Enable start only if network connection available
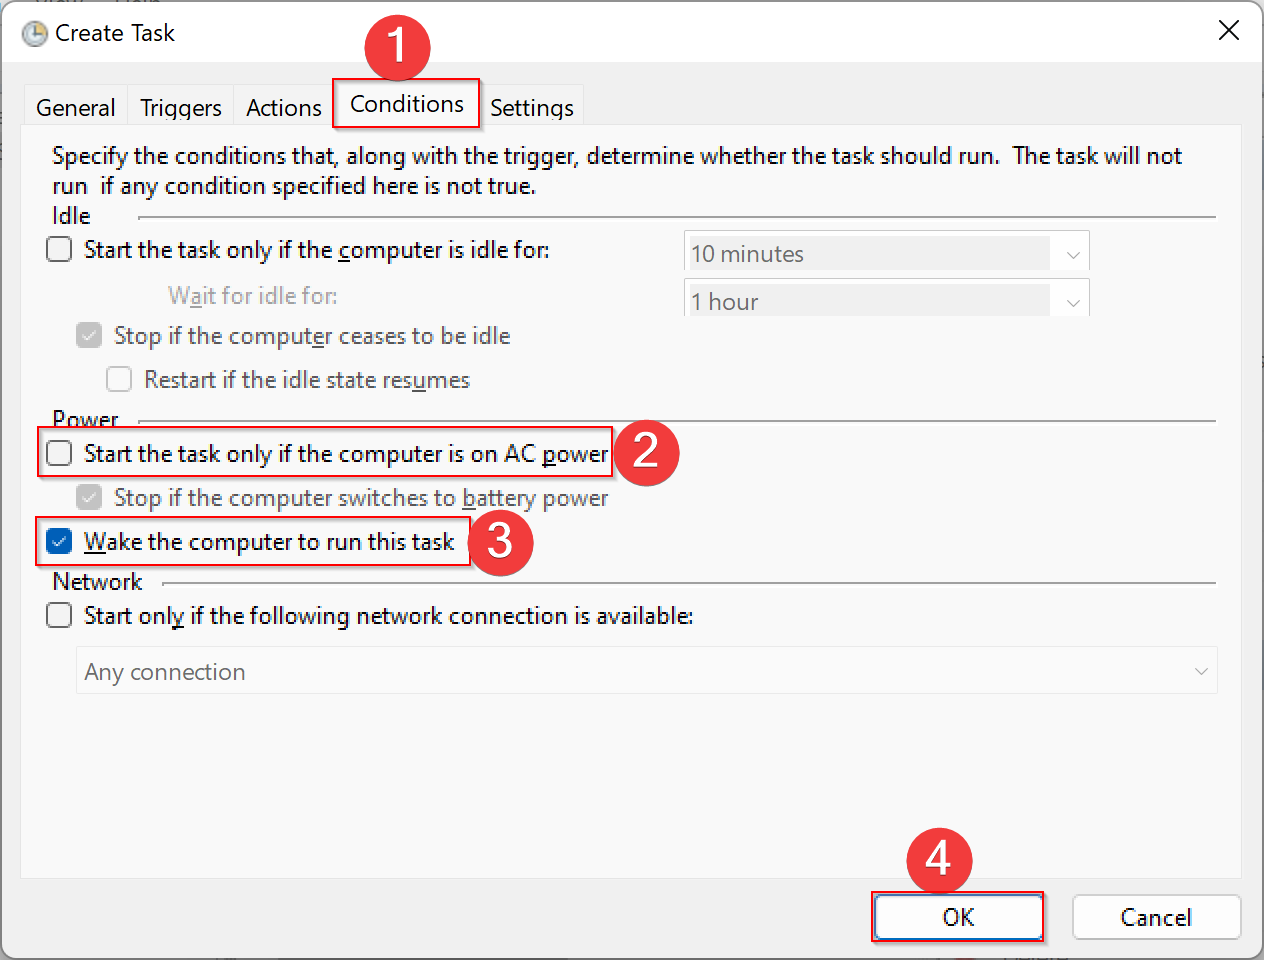Image resolution: width=1264 pixels, height=960 pixels. click(x=59, y=615)
